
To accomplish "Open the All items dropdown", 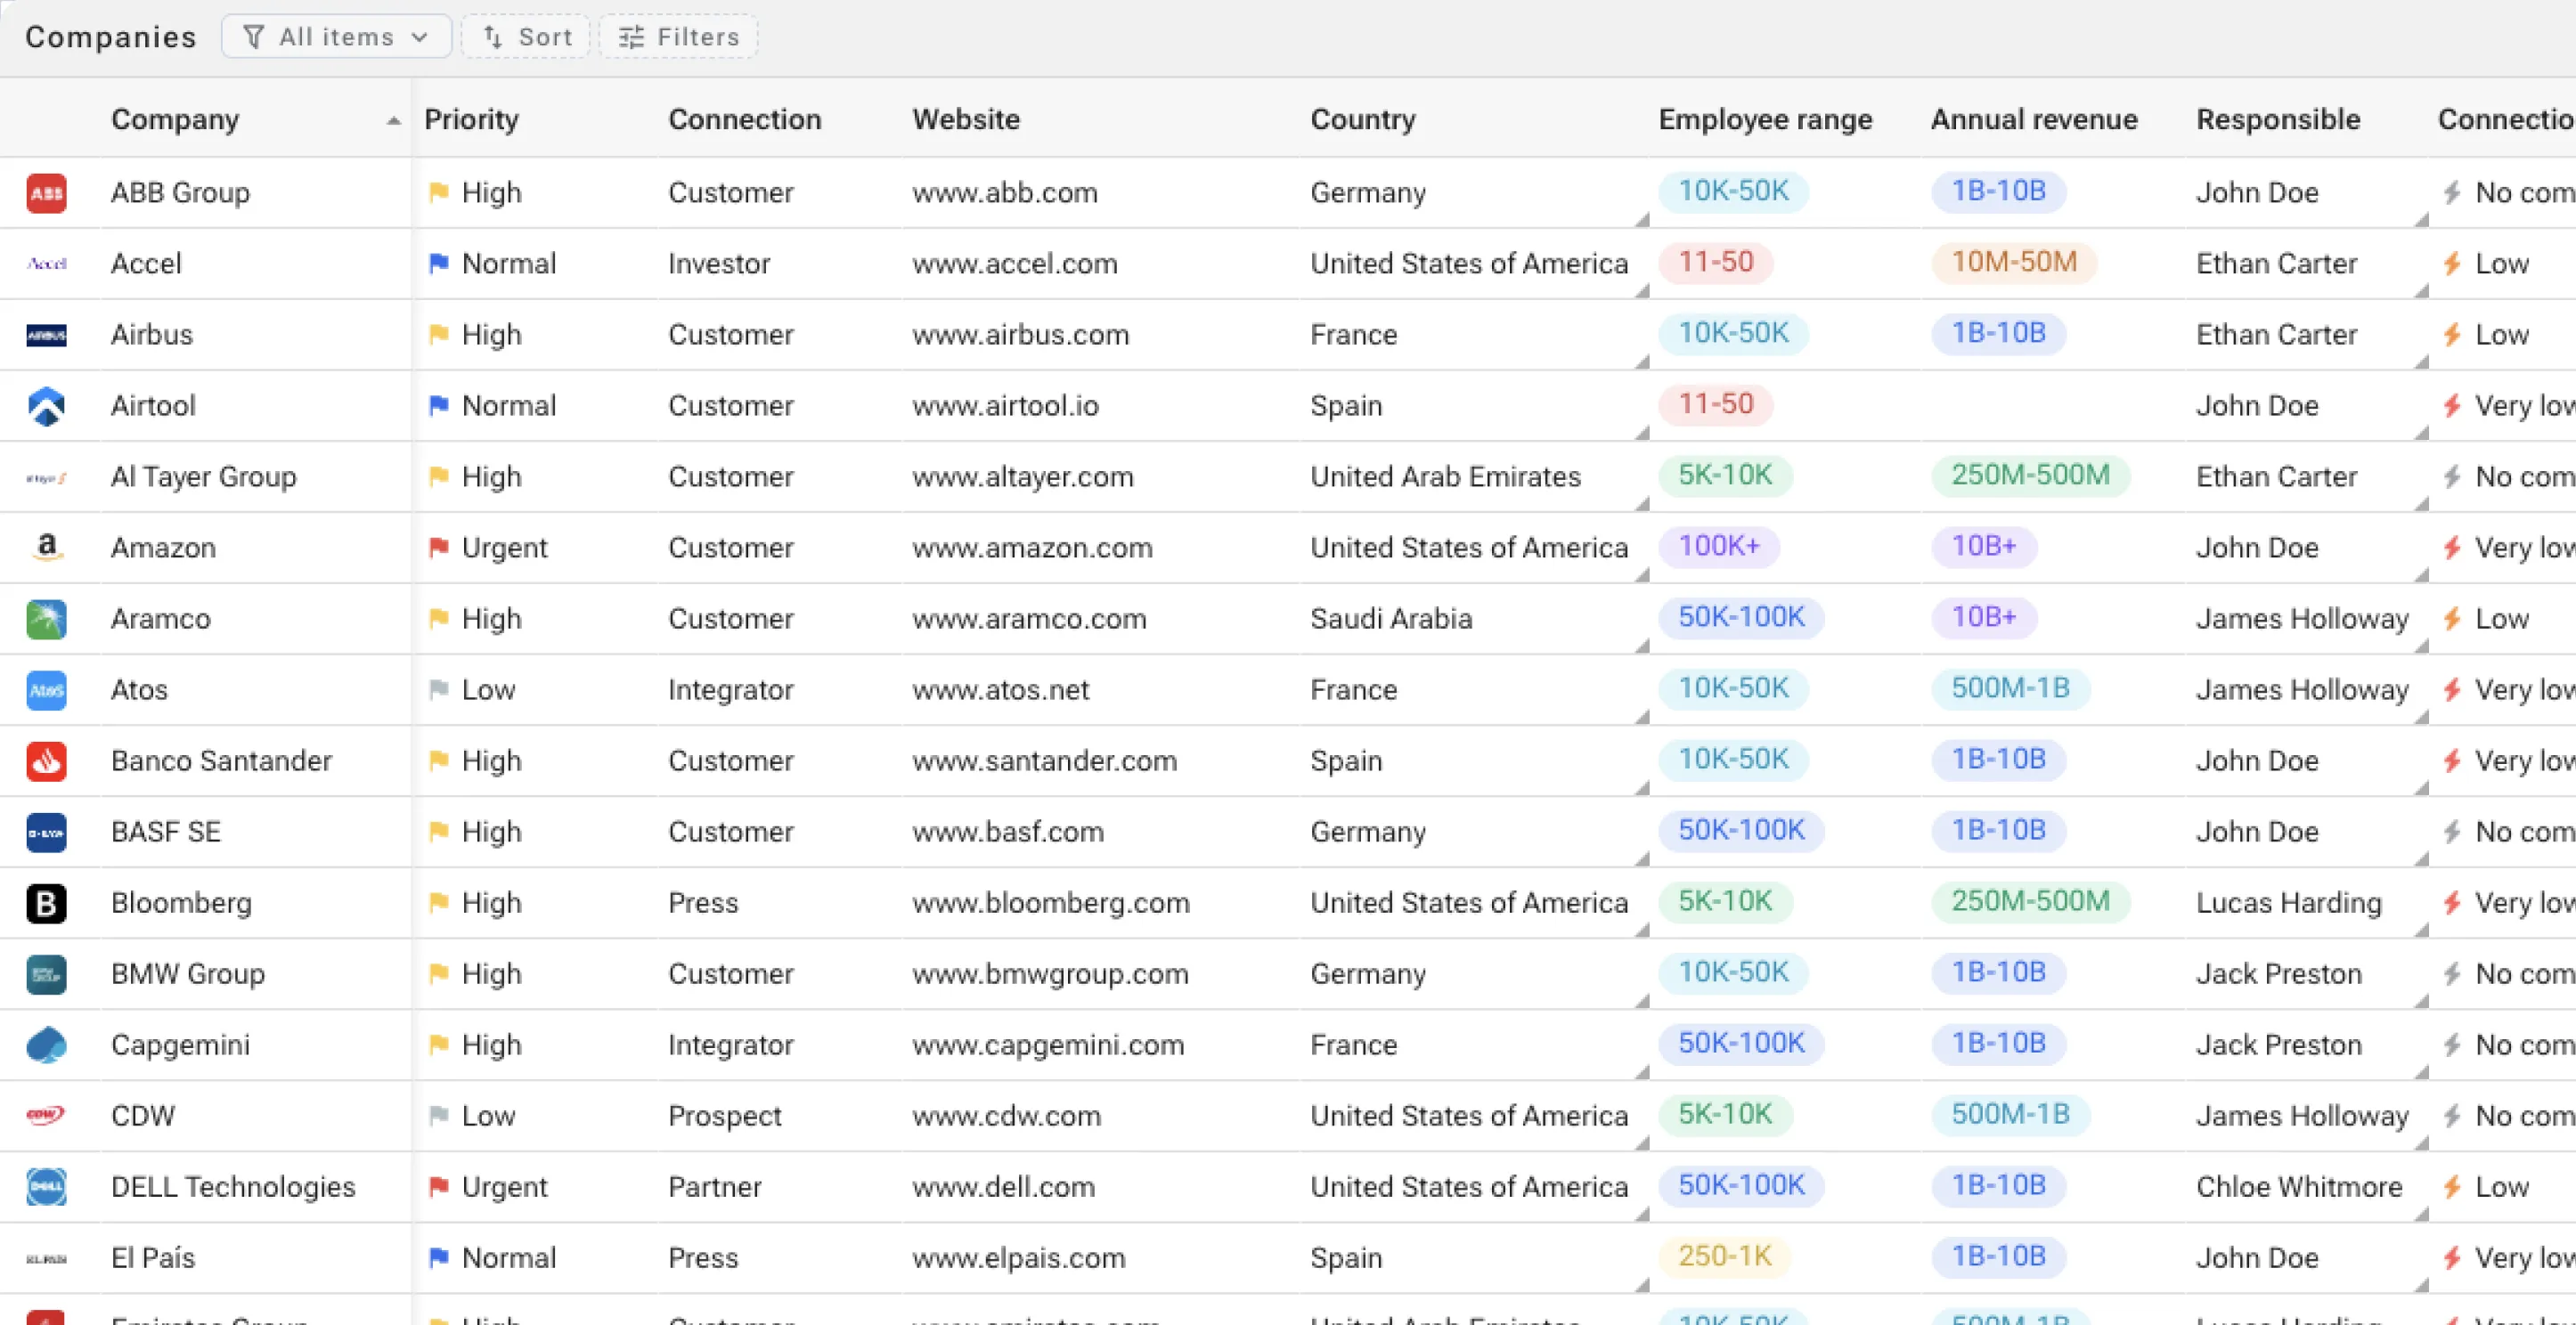I will (x=336, y=36).
